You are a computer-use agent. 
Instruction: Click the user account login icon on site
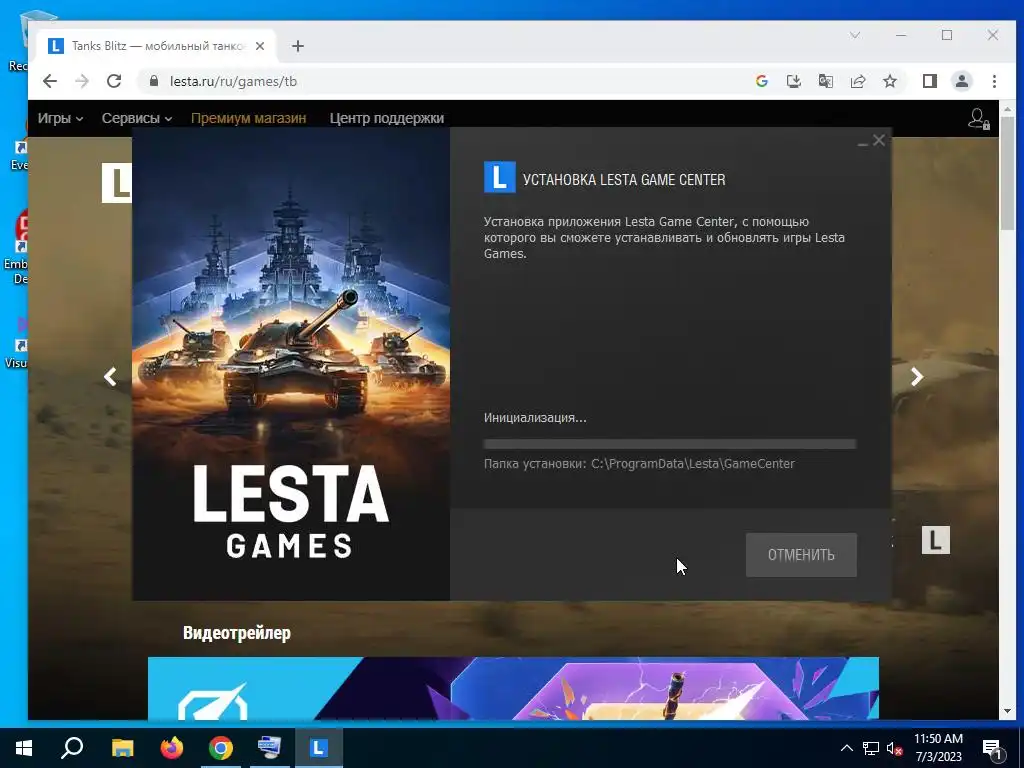pos(978,119)
